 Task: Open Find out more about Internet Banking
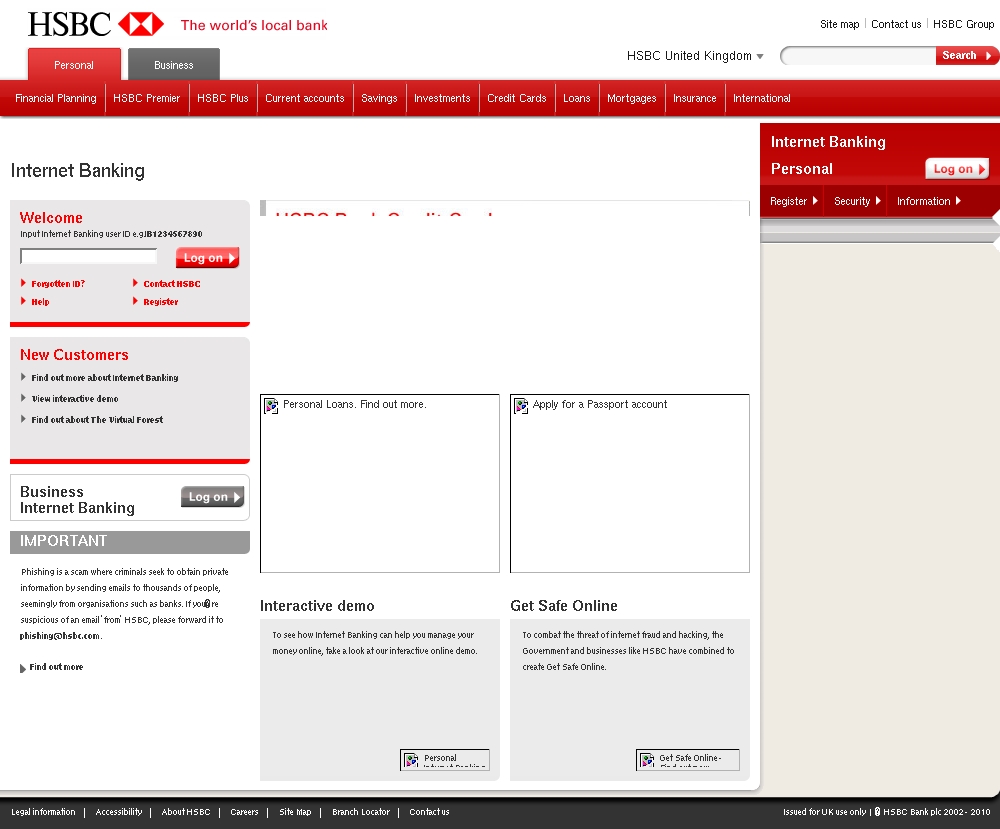pyautogui.click(x=105, y=378)
